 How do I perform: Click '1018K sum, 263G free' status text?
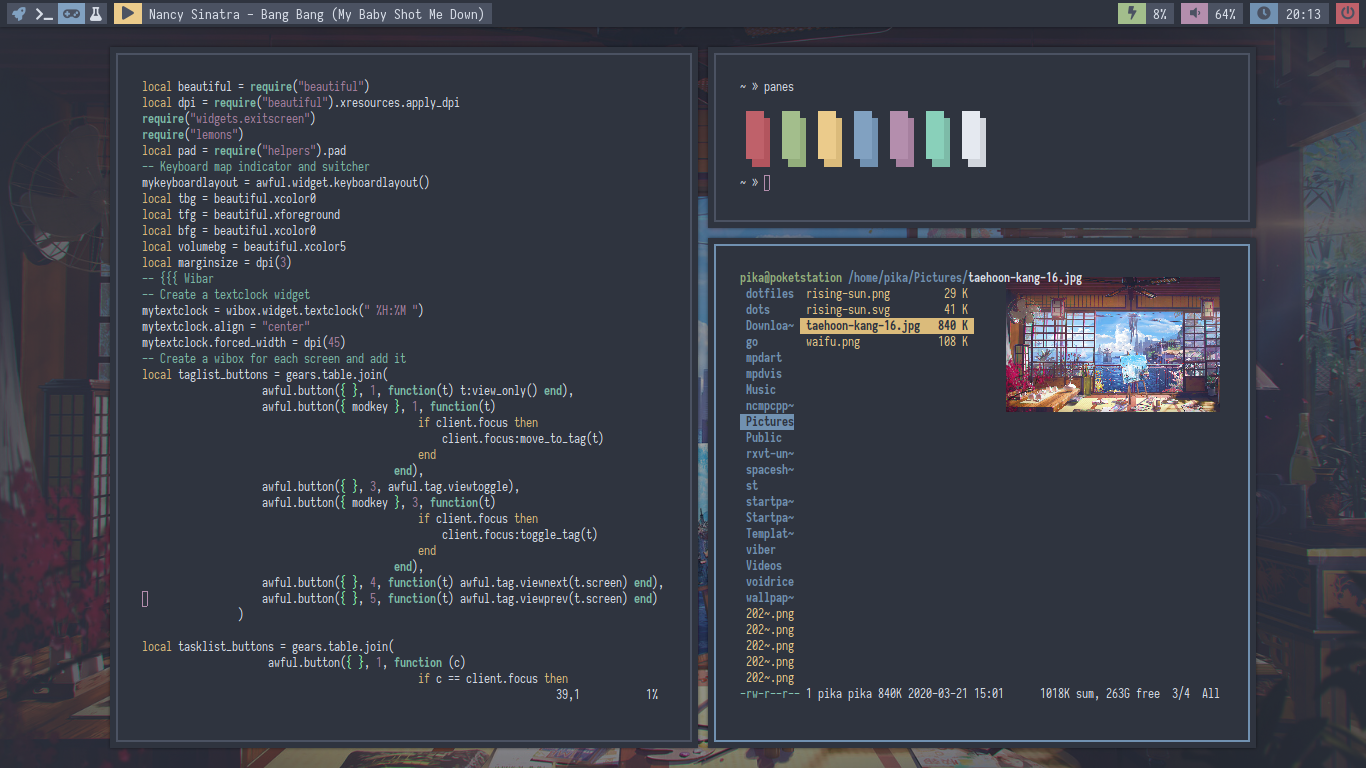(x=1100, y=694)
